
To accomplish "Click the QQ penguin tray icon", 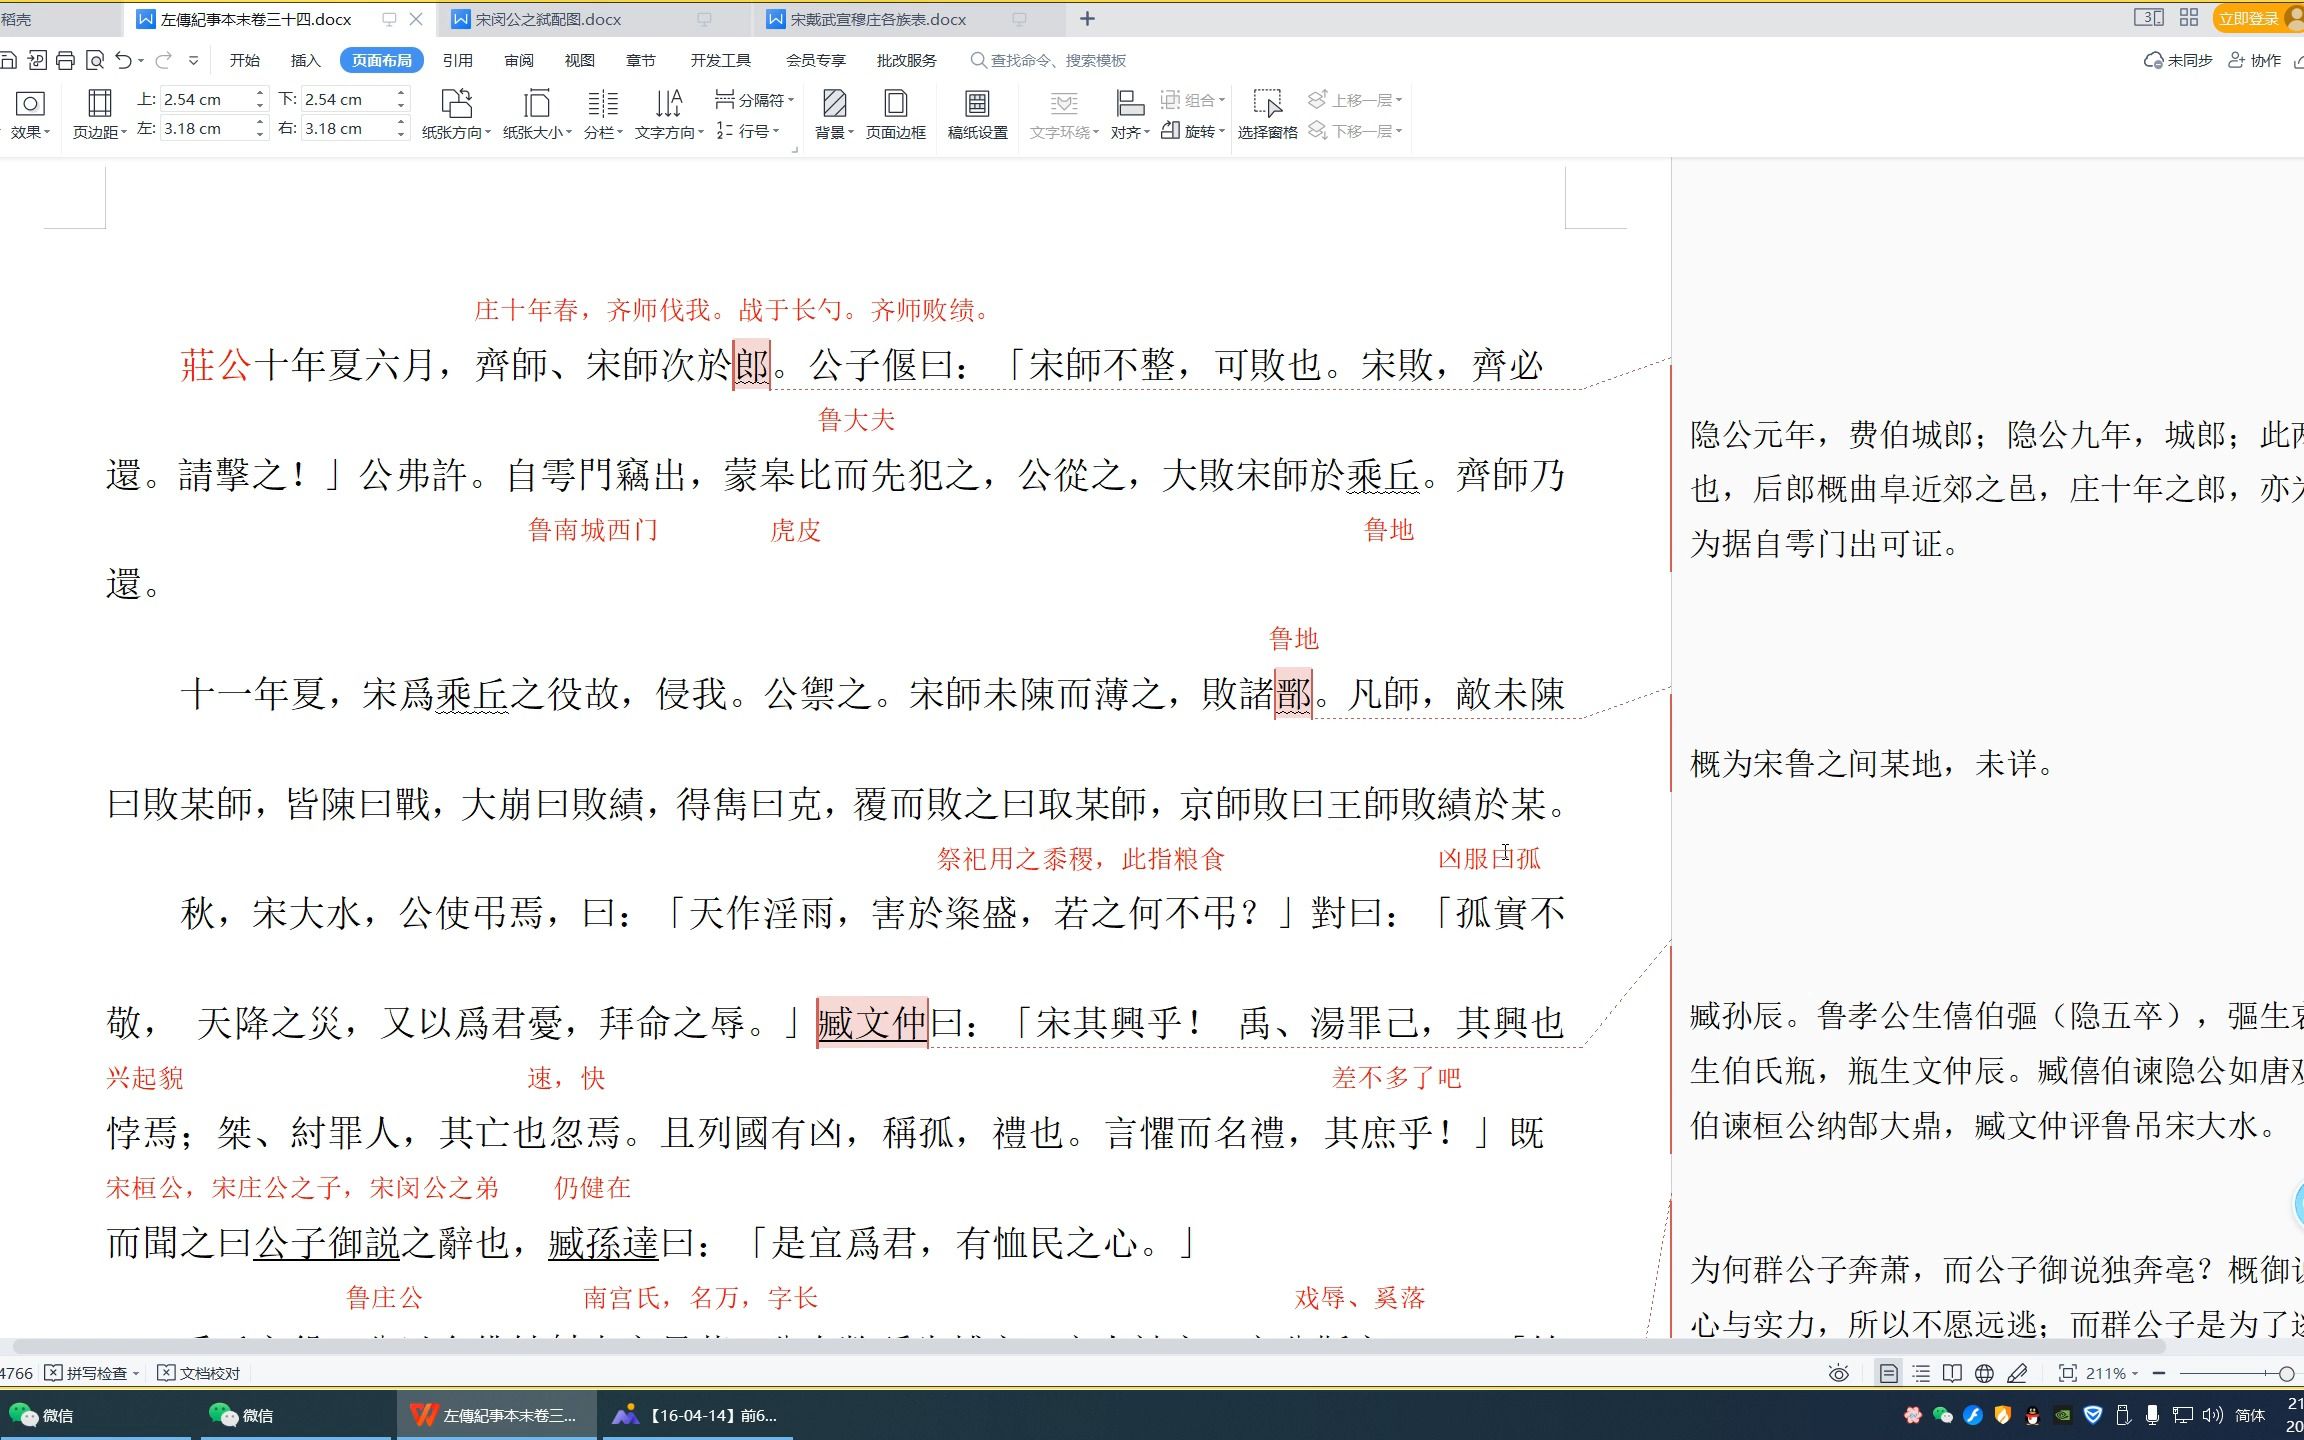I will pyautogui.click(x=2032, y=1415).
